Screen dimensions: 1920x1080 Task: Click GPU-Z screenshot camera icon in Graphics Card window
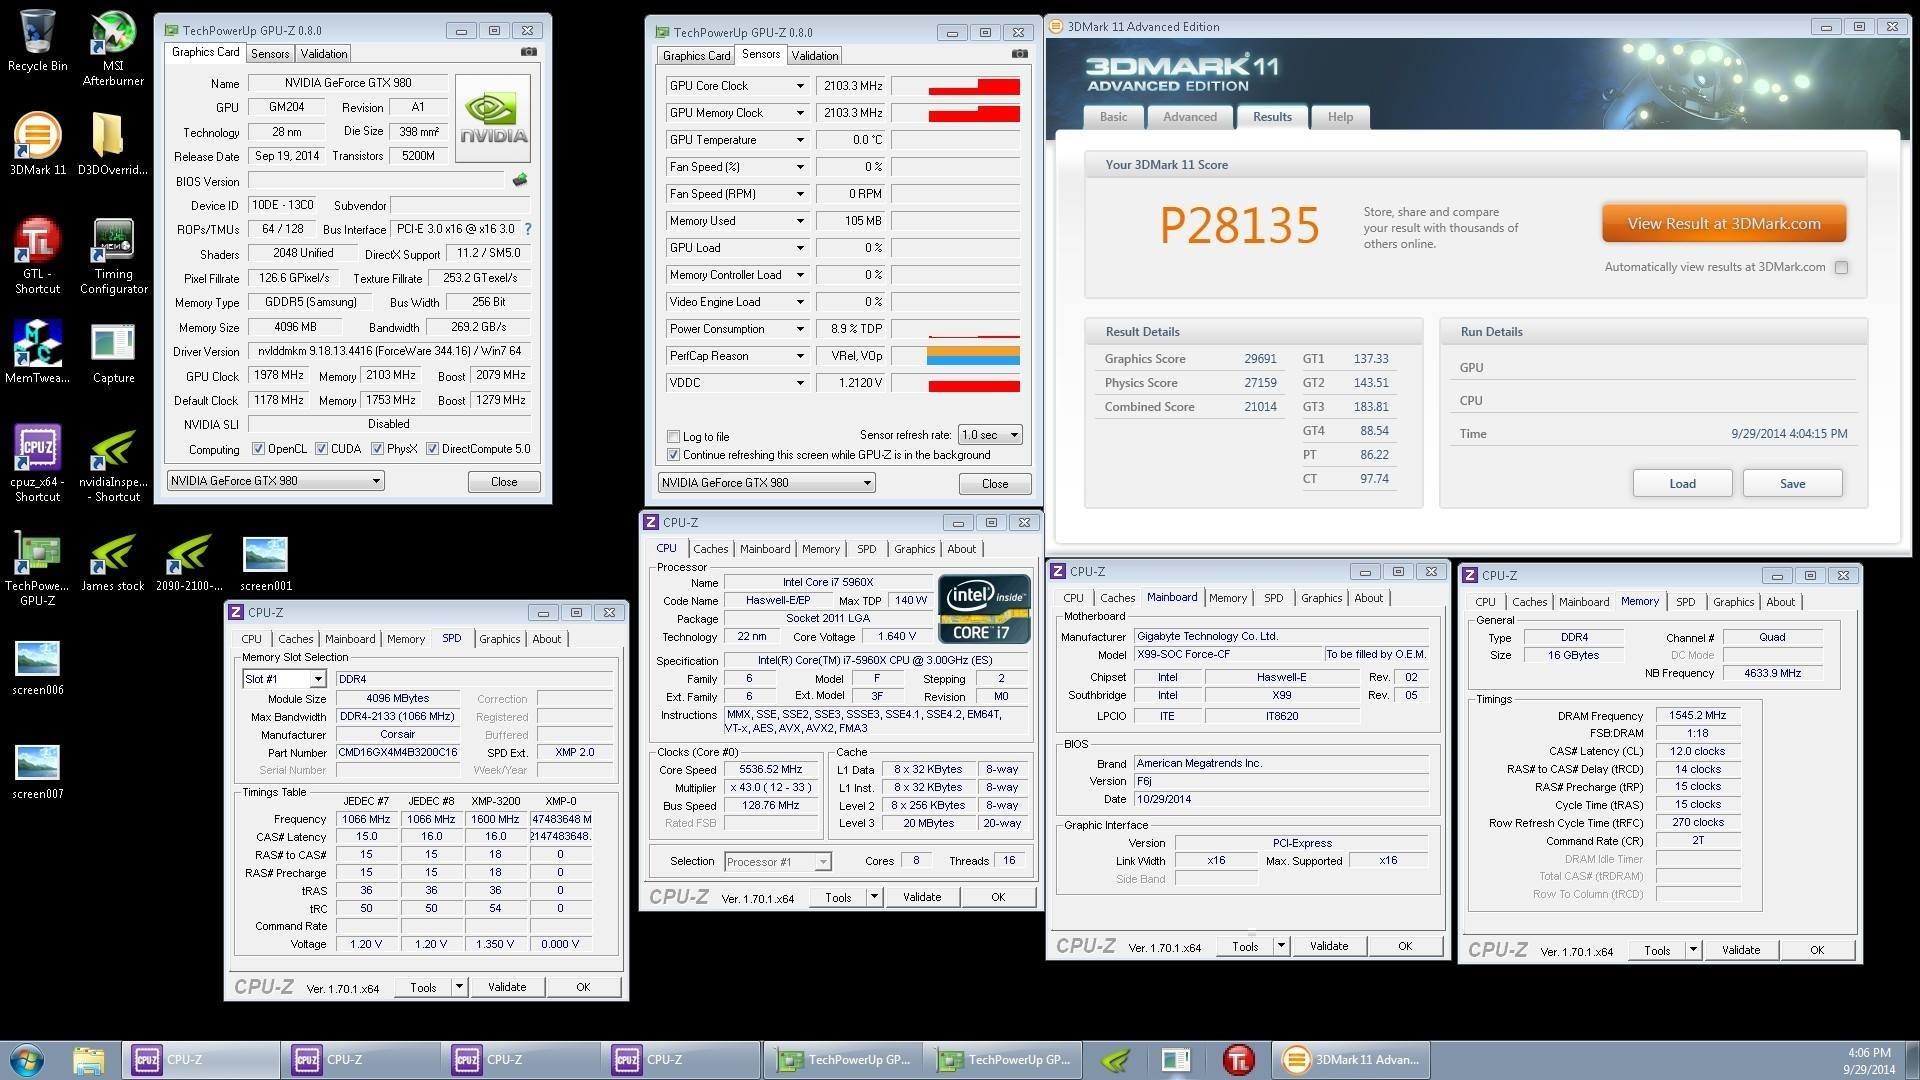tap(529, 52)
